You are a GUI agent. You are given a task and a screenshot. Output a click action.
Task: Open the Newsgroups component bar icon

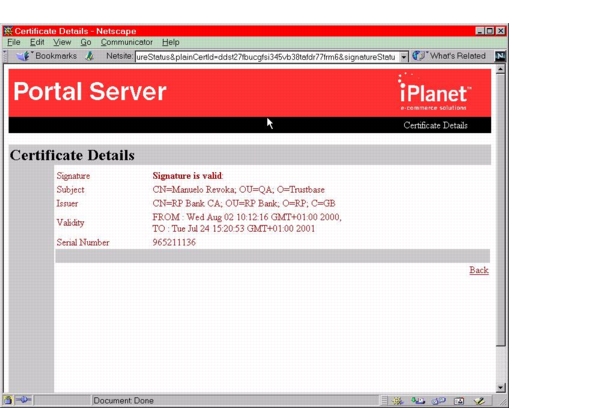[439, 400]
